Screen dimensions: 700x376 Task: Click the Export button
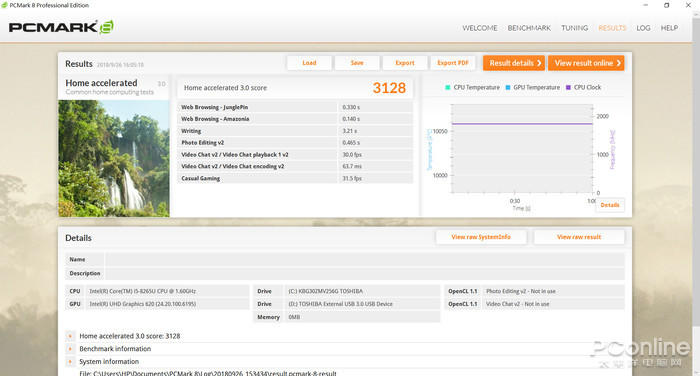(x=404, y=63)
